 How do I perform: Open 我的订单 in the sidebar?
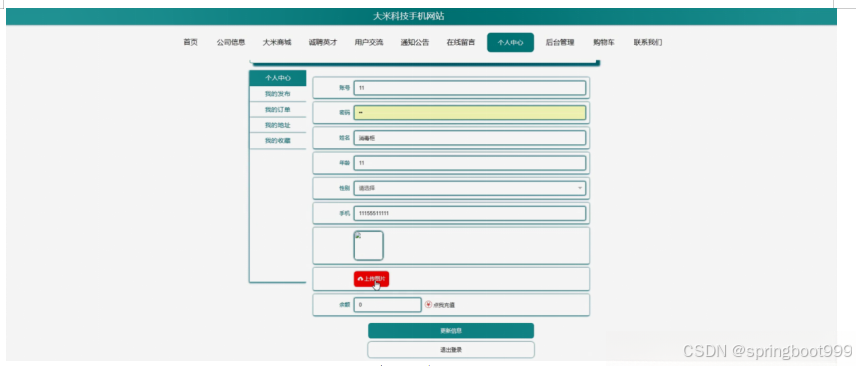(x=278, y=110)
